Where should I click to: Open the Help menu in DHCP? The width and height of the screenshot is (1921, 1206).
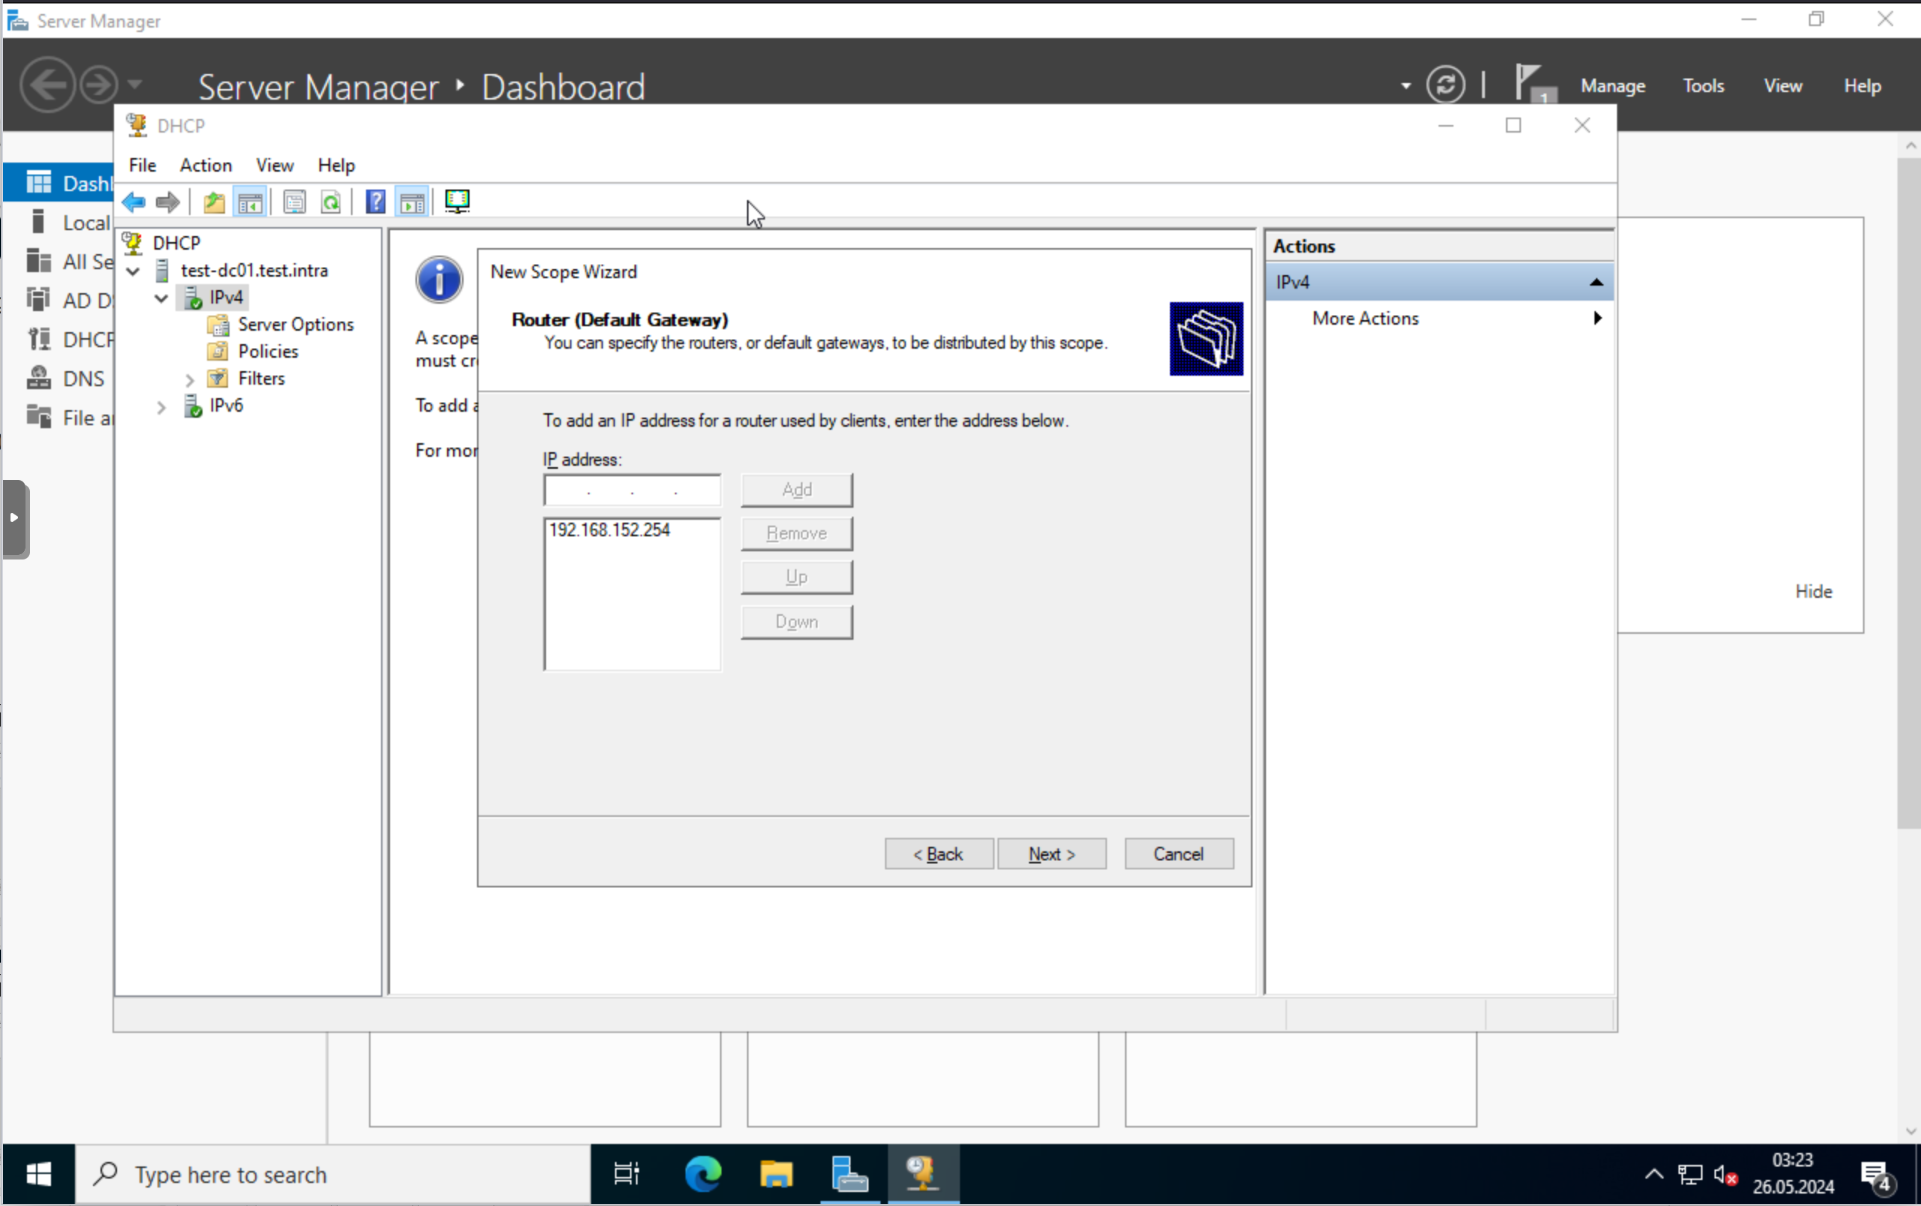coord(336,165)
